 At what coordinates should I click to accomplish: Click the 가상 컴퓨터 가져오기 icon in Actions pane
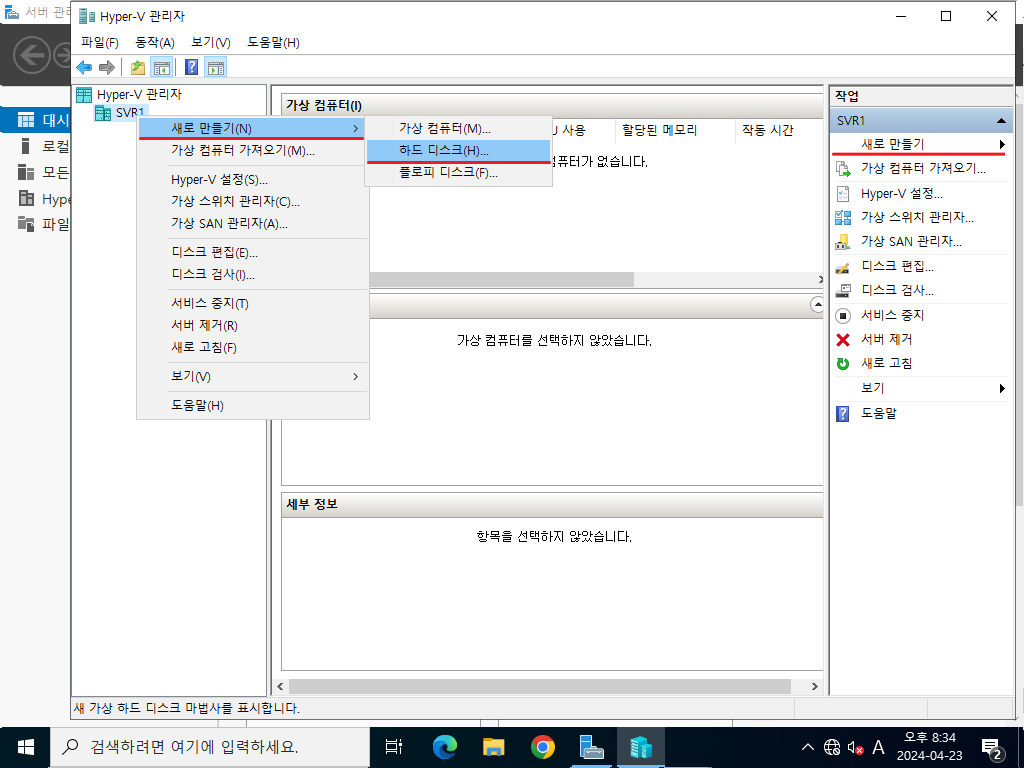(x=843, y=168)
